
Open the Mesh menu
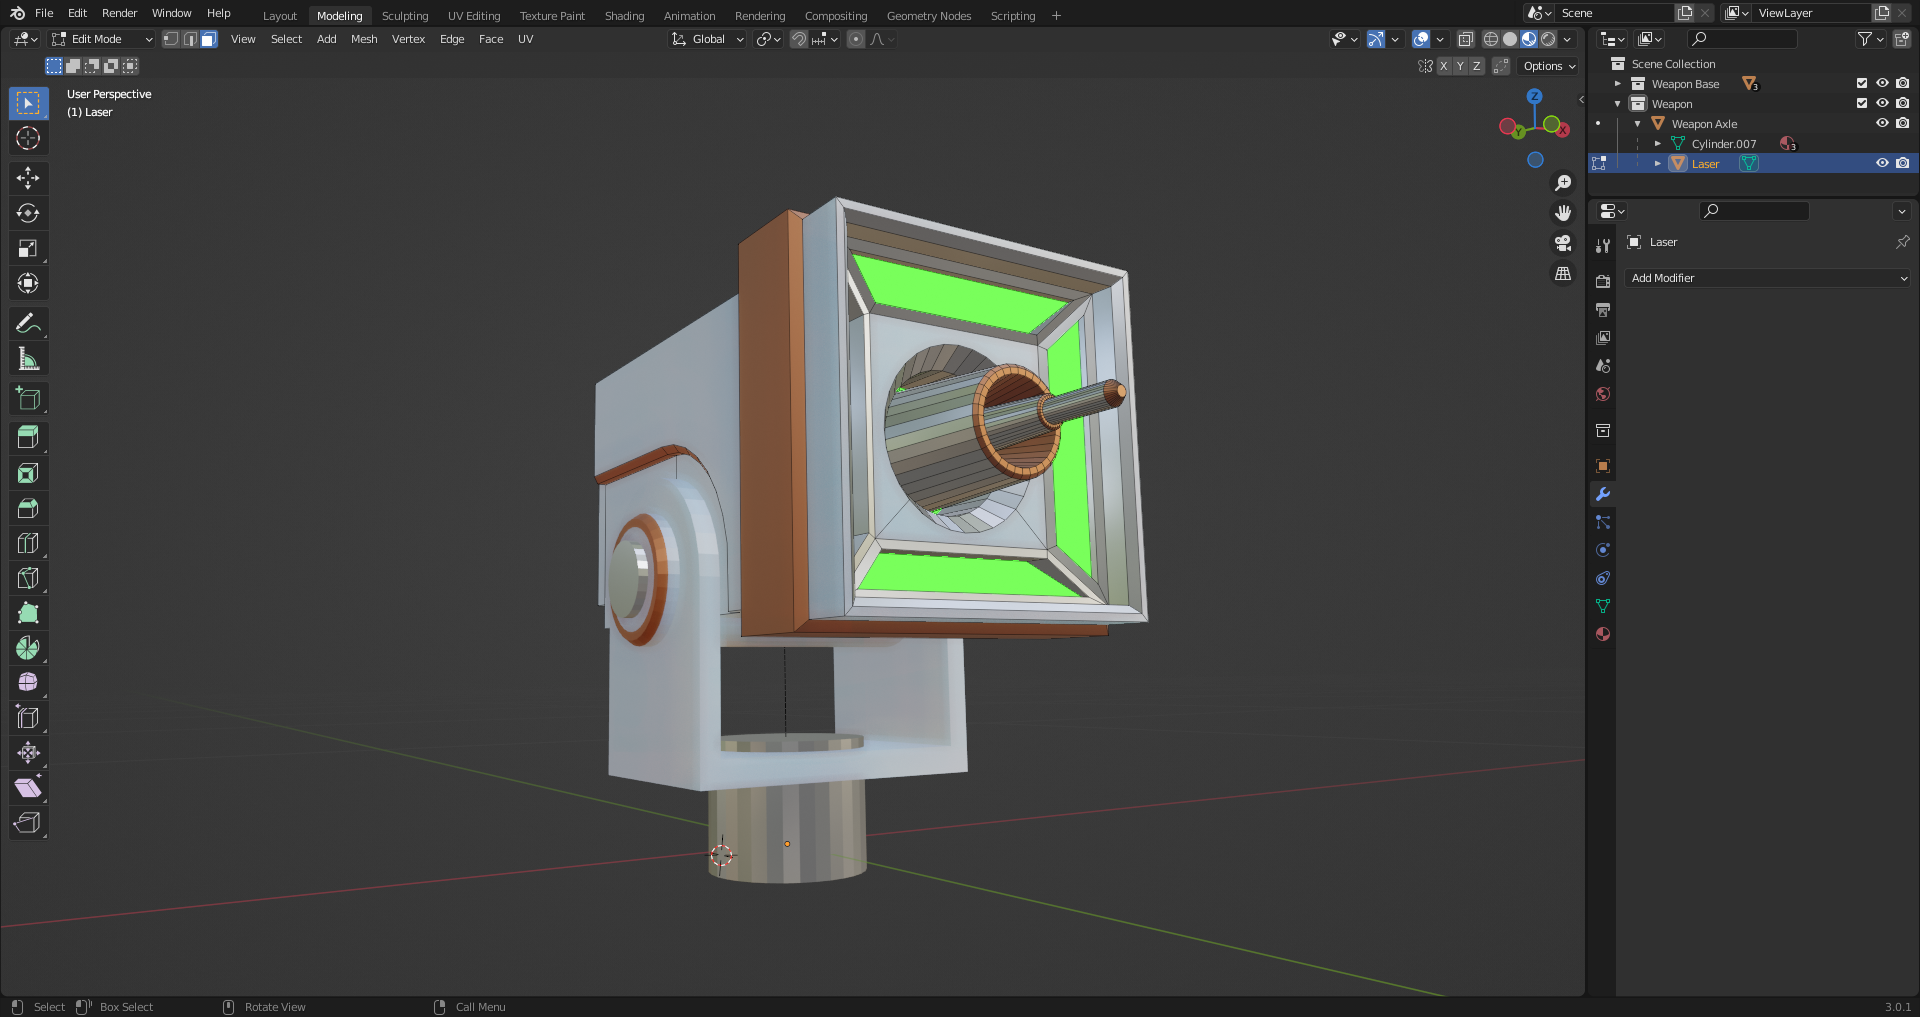coord(364,39)
